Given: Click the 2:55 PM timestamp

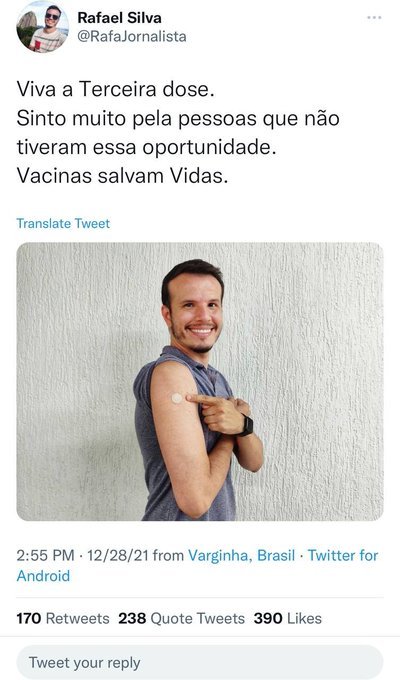Looking at the screenshot, I should tap(45, 556).
